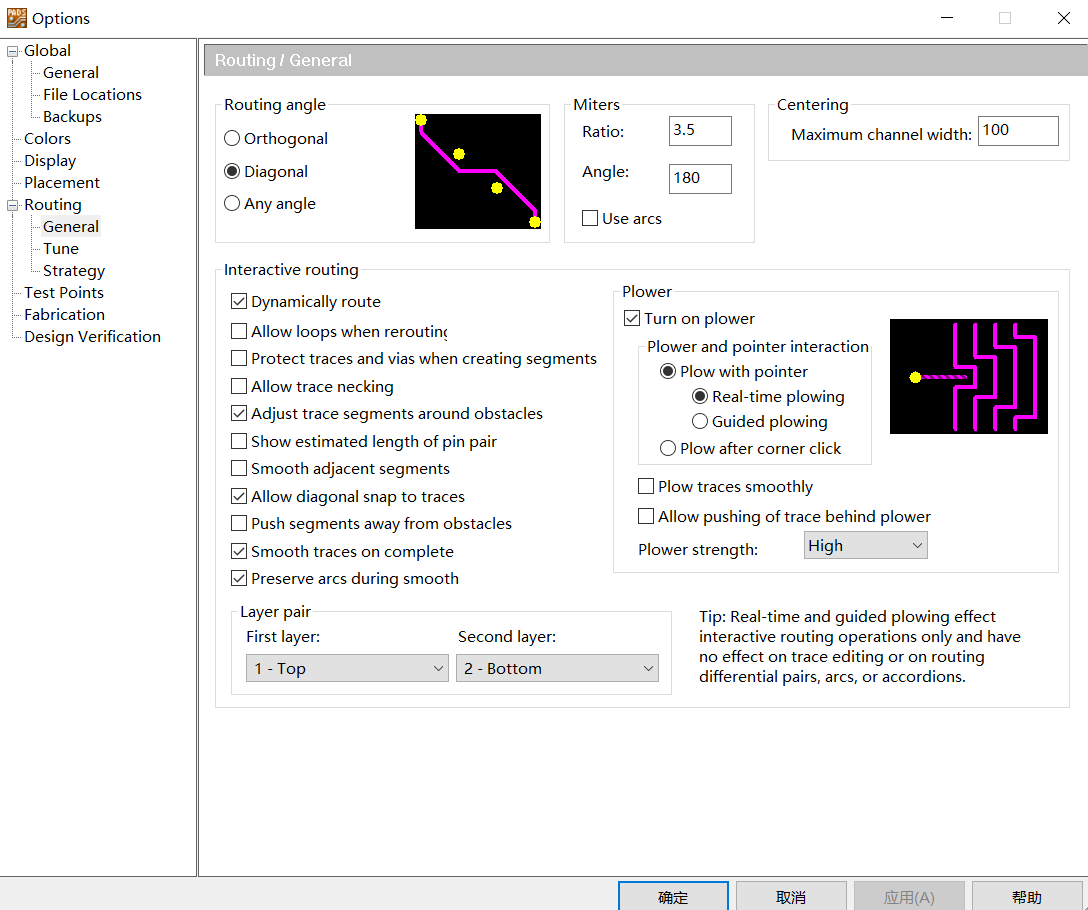Select the Routing tree category label
Screen dimensions: 1088x910
(x=53, y=205)
